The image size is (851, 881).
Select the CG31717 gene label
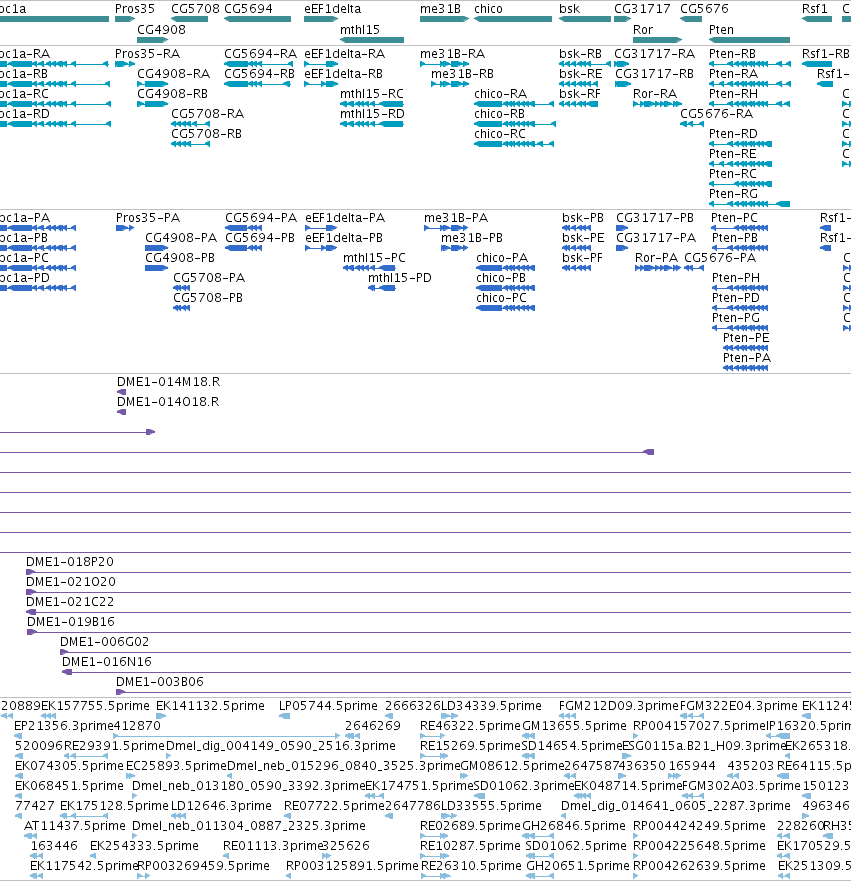tap(642, 9)
